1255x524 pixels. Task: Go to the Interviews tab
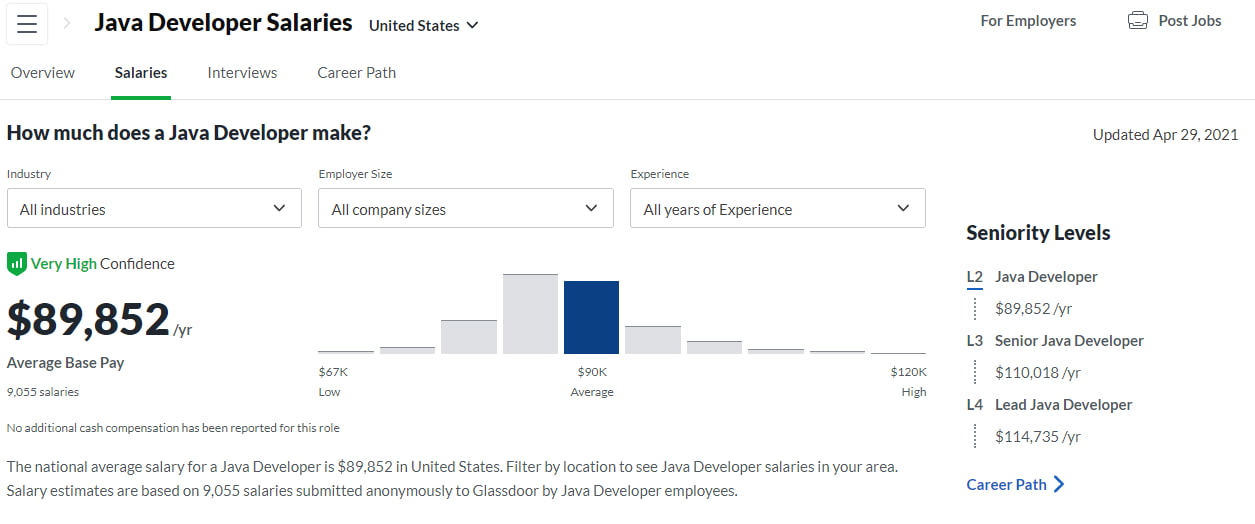[x=242, y=73]
